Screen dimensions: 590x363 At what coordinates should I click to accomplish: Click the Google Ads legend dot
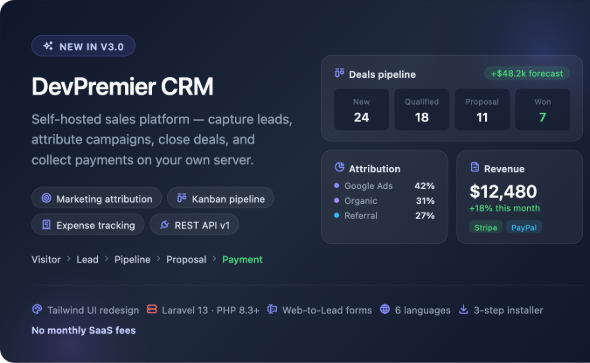click(336, 185)
